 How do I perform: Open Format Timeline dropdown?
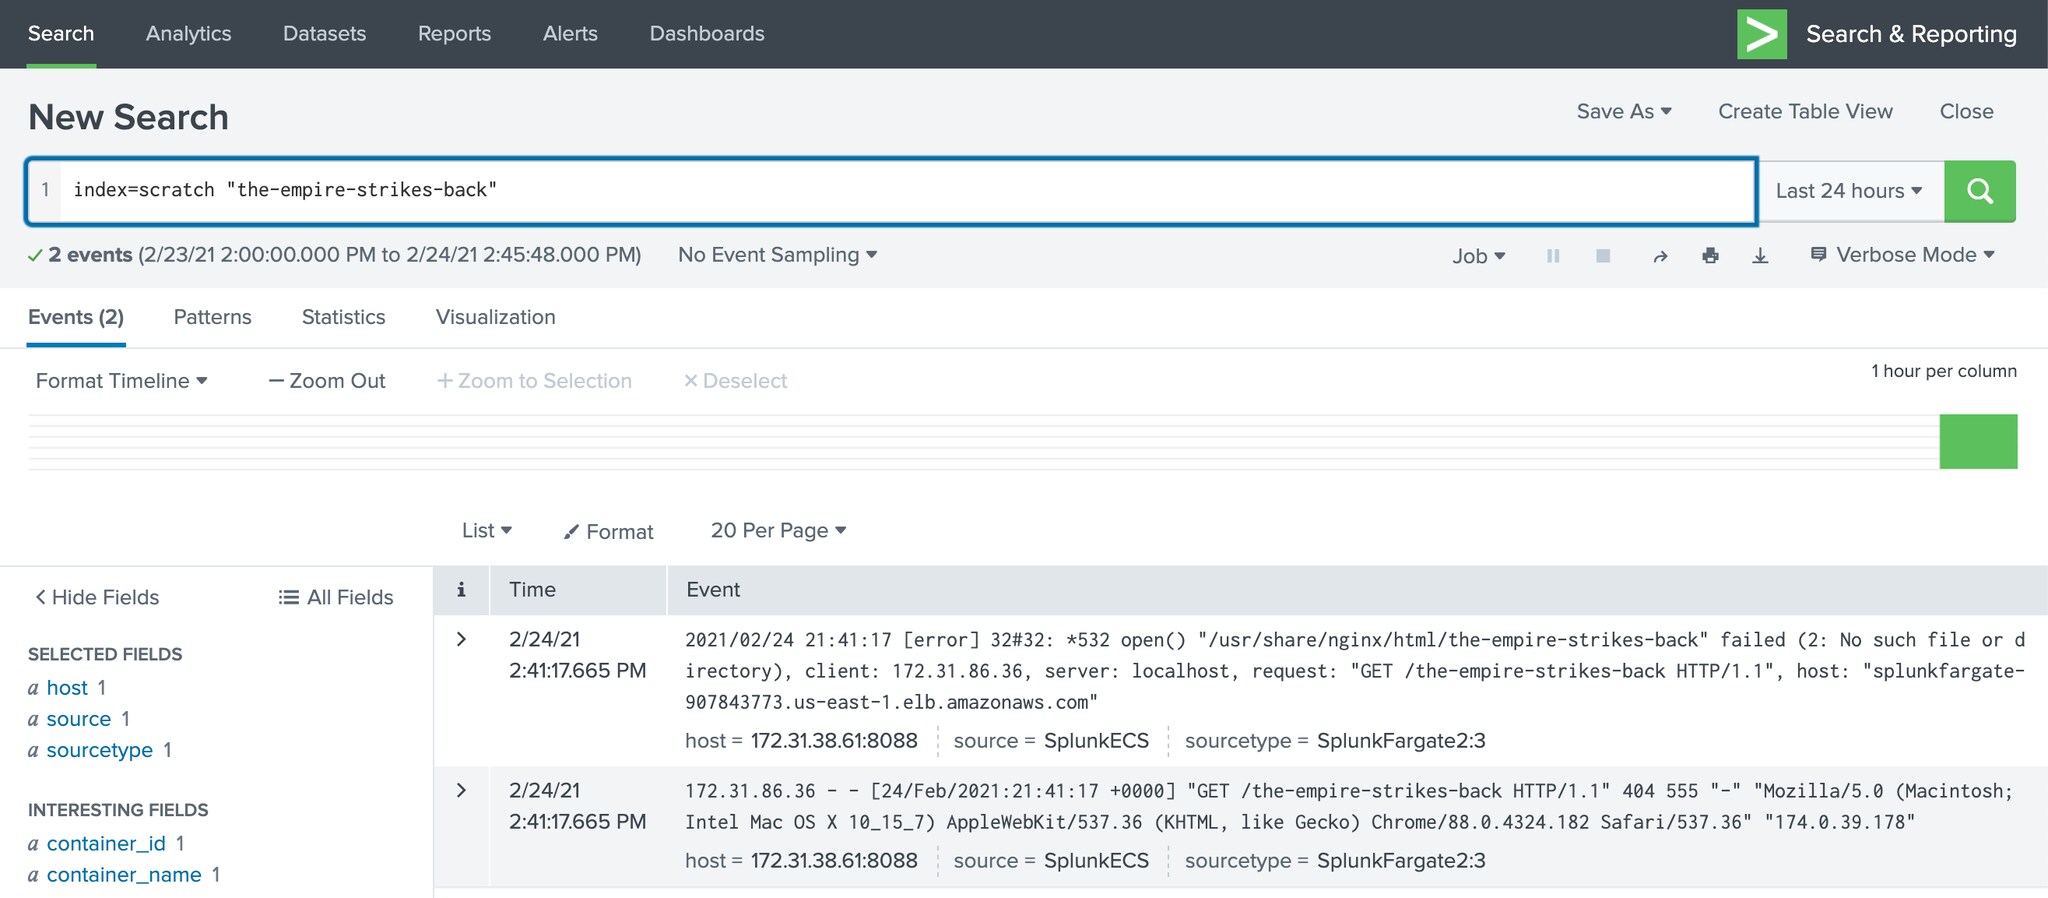pyautogui.click(x=122, y=381)
